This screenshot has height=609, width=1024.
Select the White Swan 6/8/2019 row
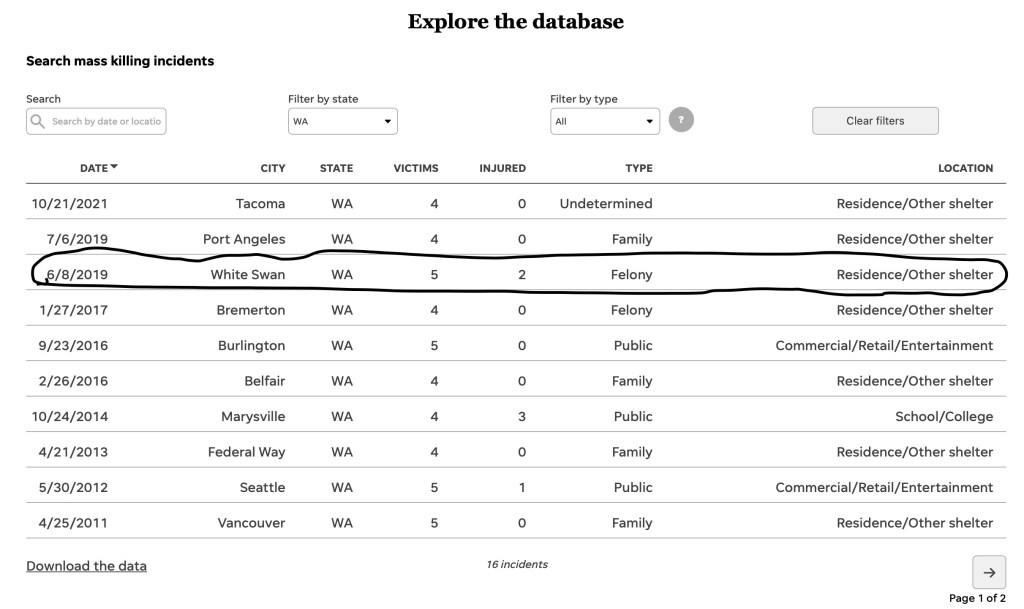[x=510, y=274]
